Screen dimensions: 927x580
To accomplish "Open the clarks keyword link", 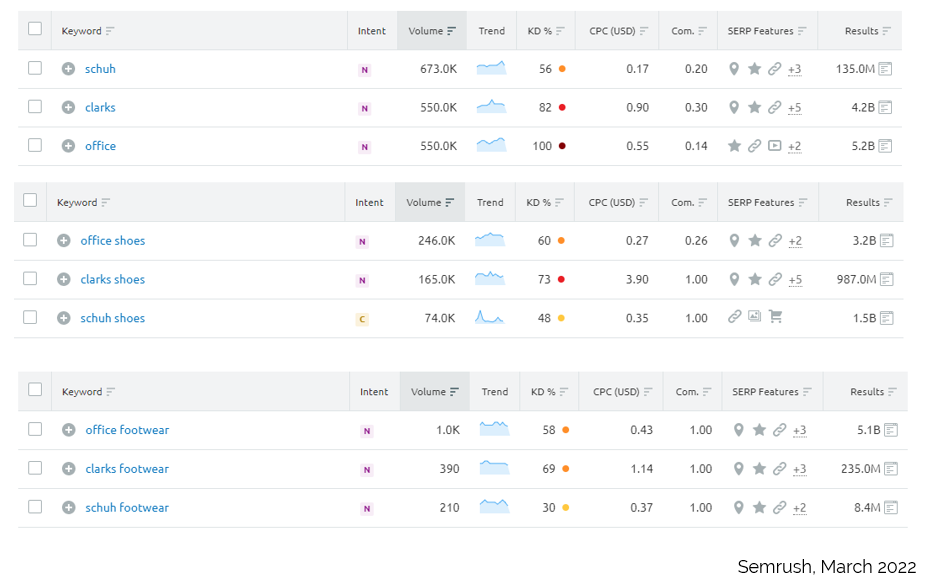I will (101, 107).
